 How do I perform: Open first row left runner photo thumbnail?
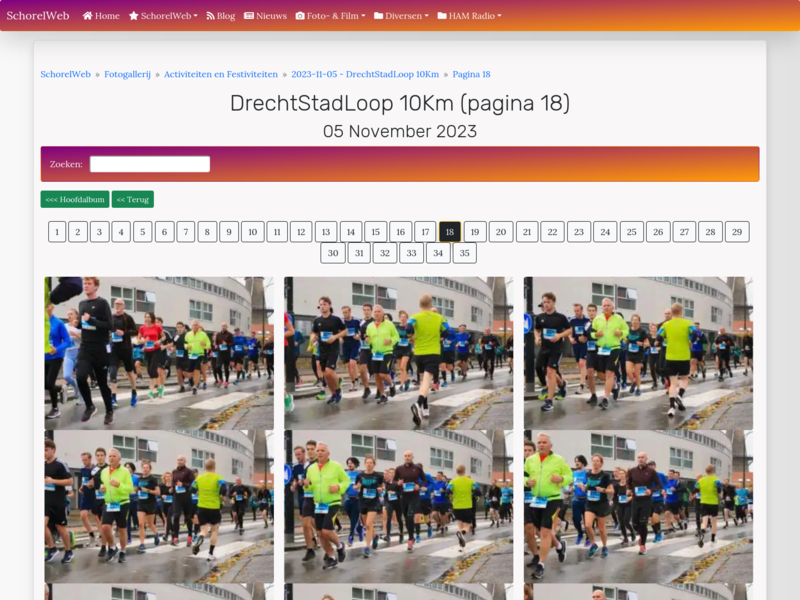159,353
